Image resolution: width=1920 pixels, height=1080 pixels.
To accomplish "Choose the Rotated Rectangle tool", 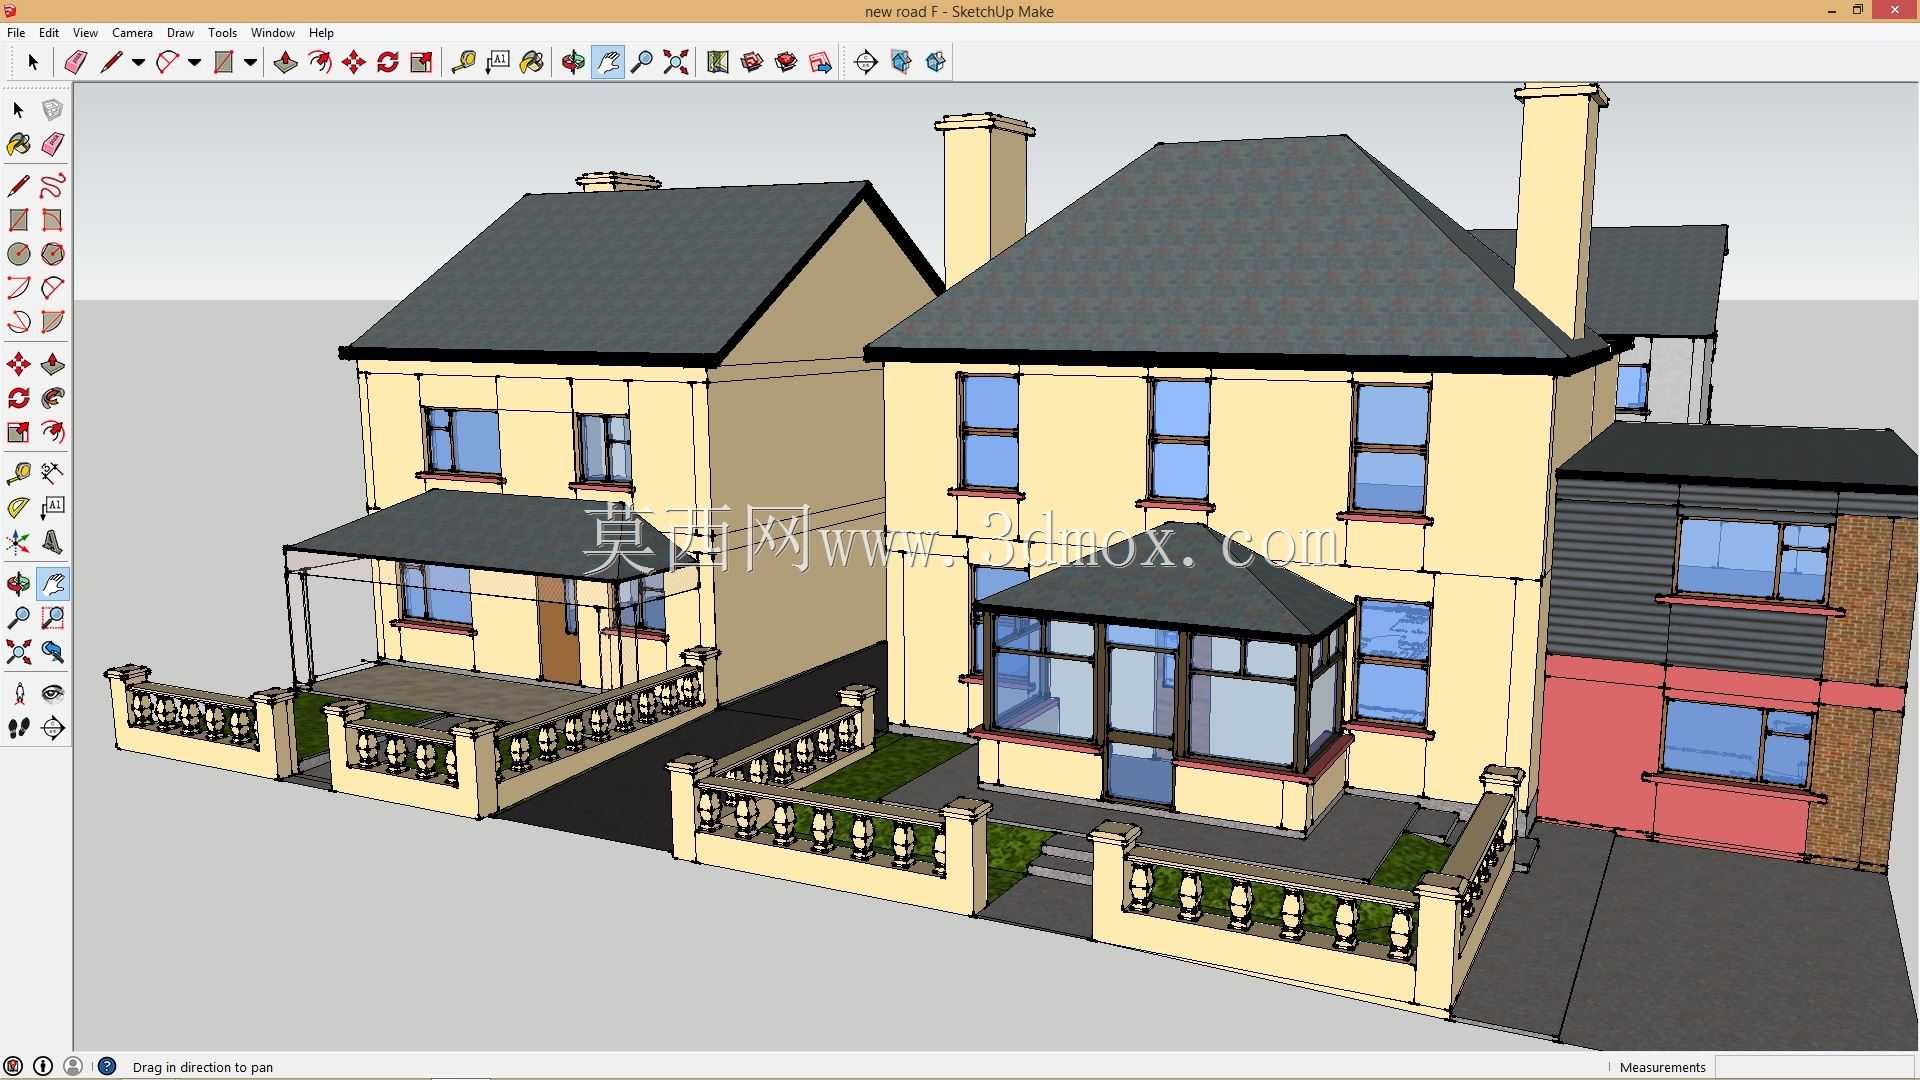I will tap(53, 220).
